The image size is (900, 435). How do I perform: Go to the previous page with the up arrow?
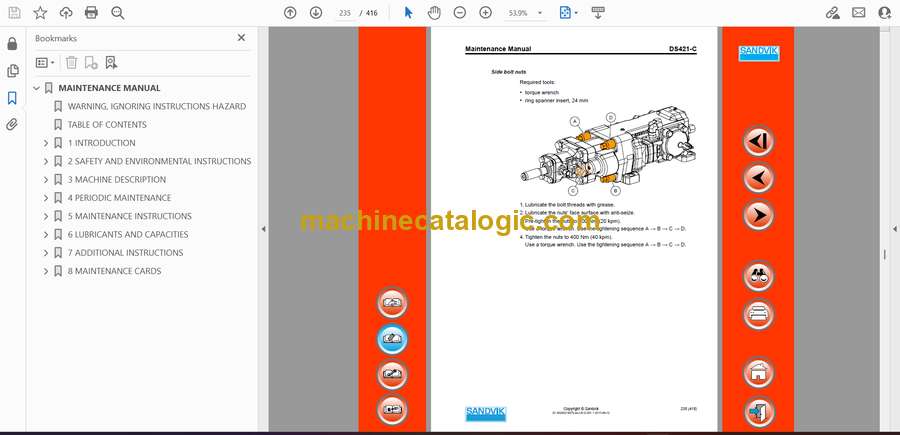tap(290, 13)
